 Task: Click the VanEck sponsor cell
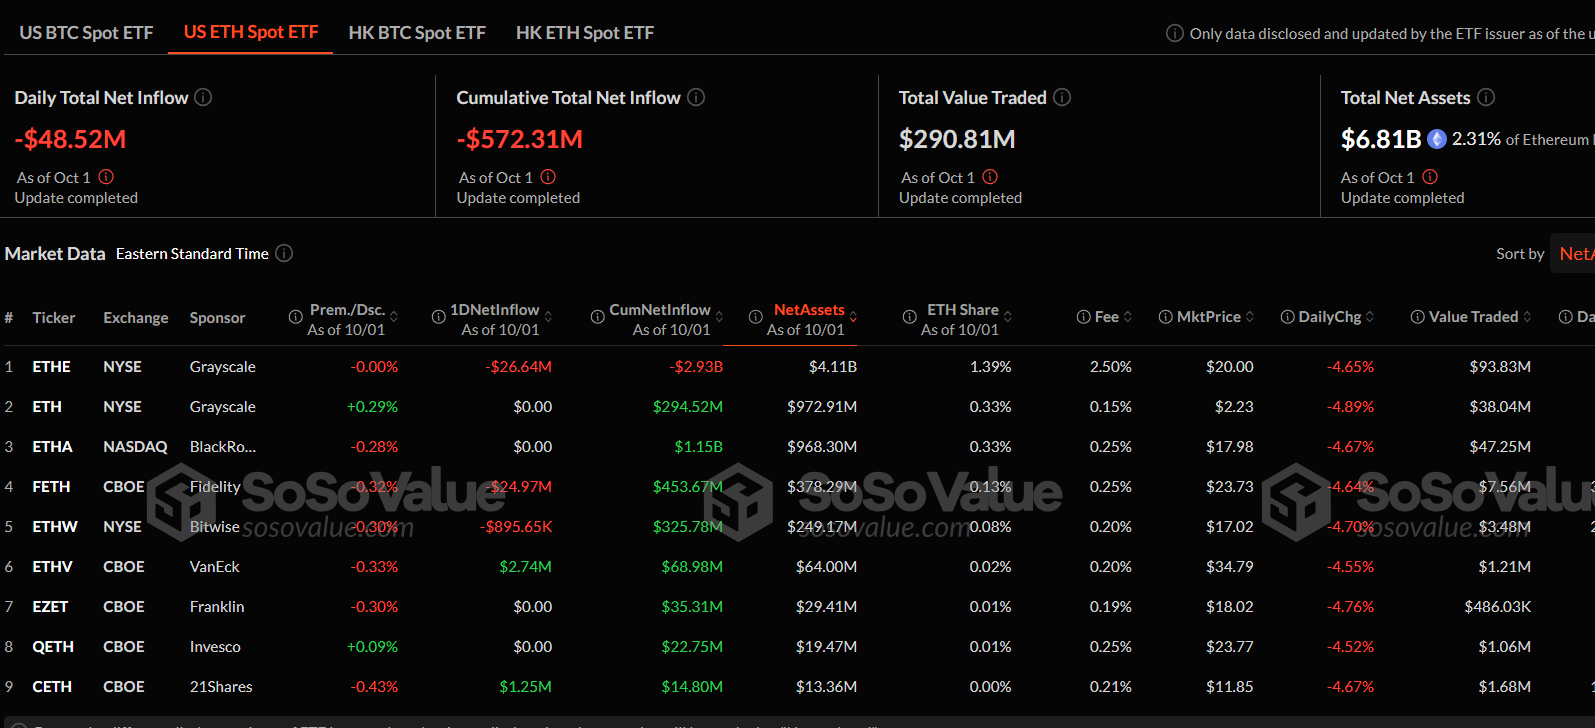tap(215, 567)
